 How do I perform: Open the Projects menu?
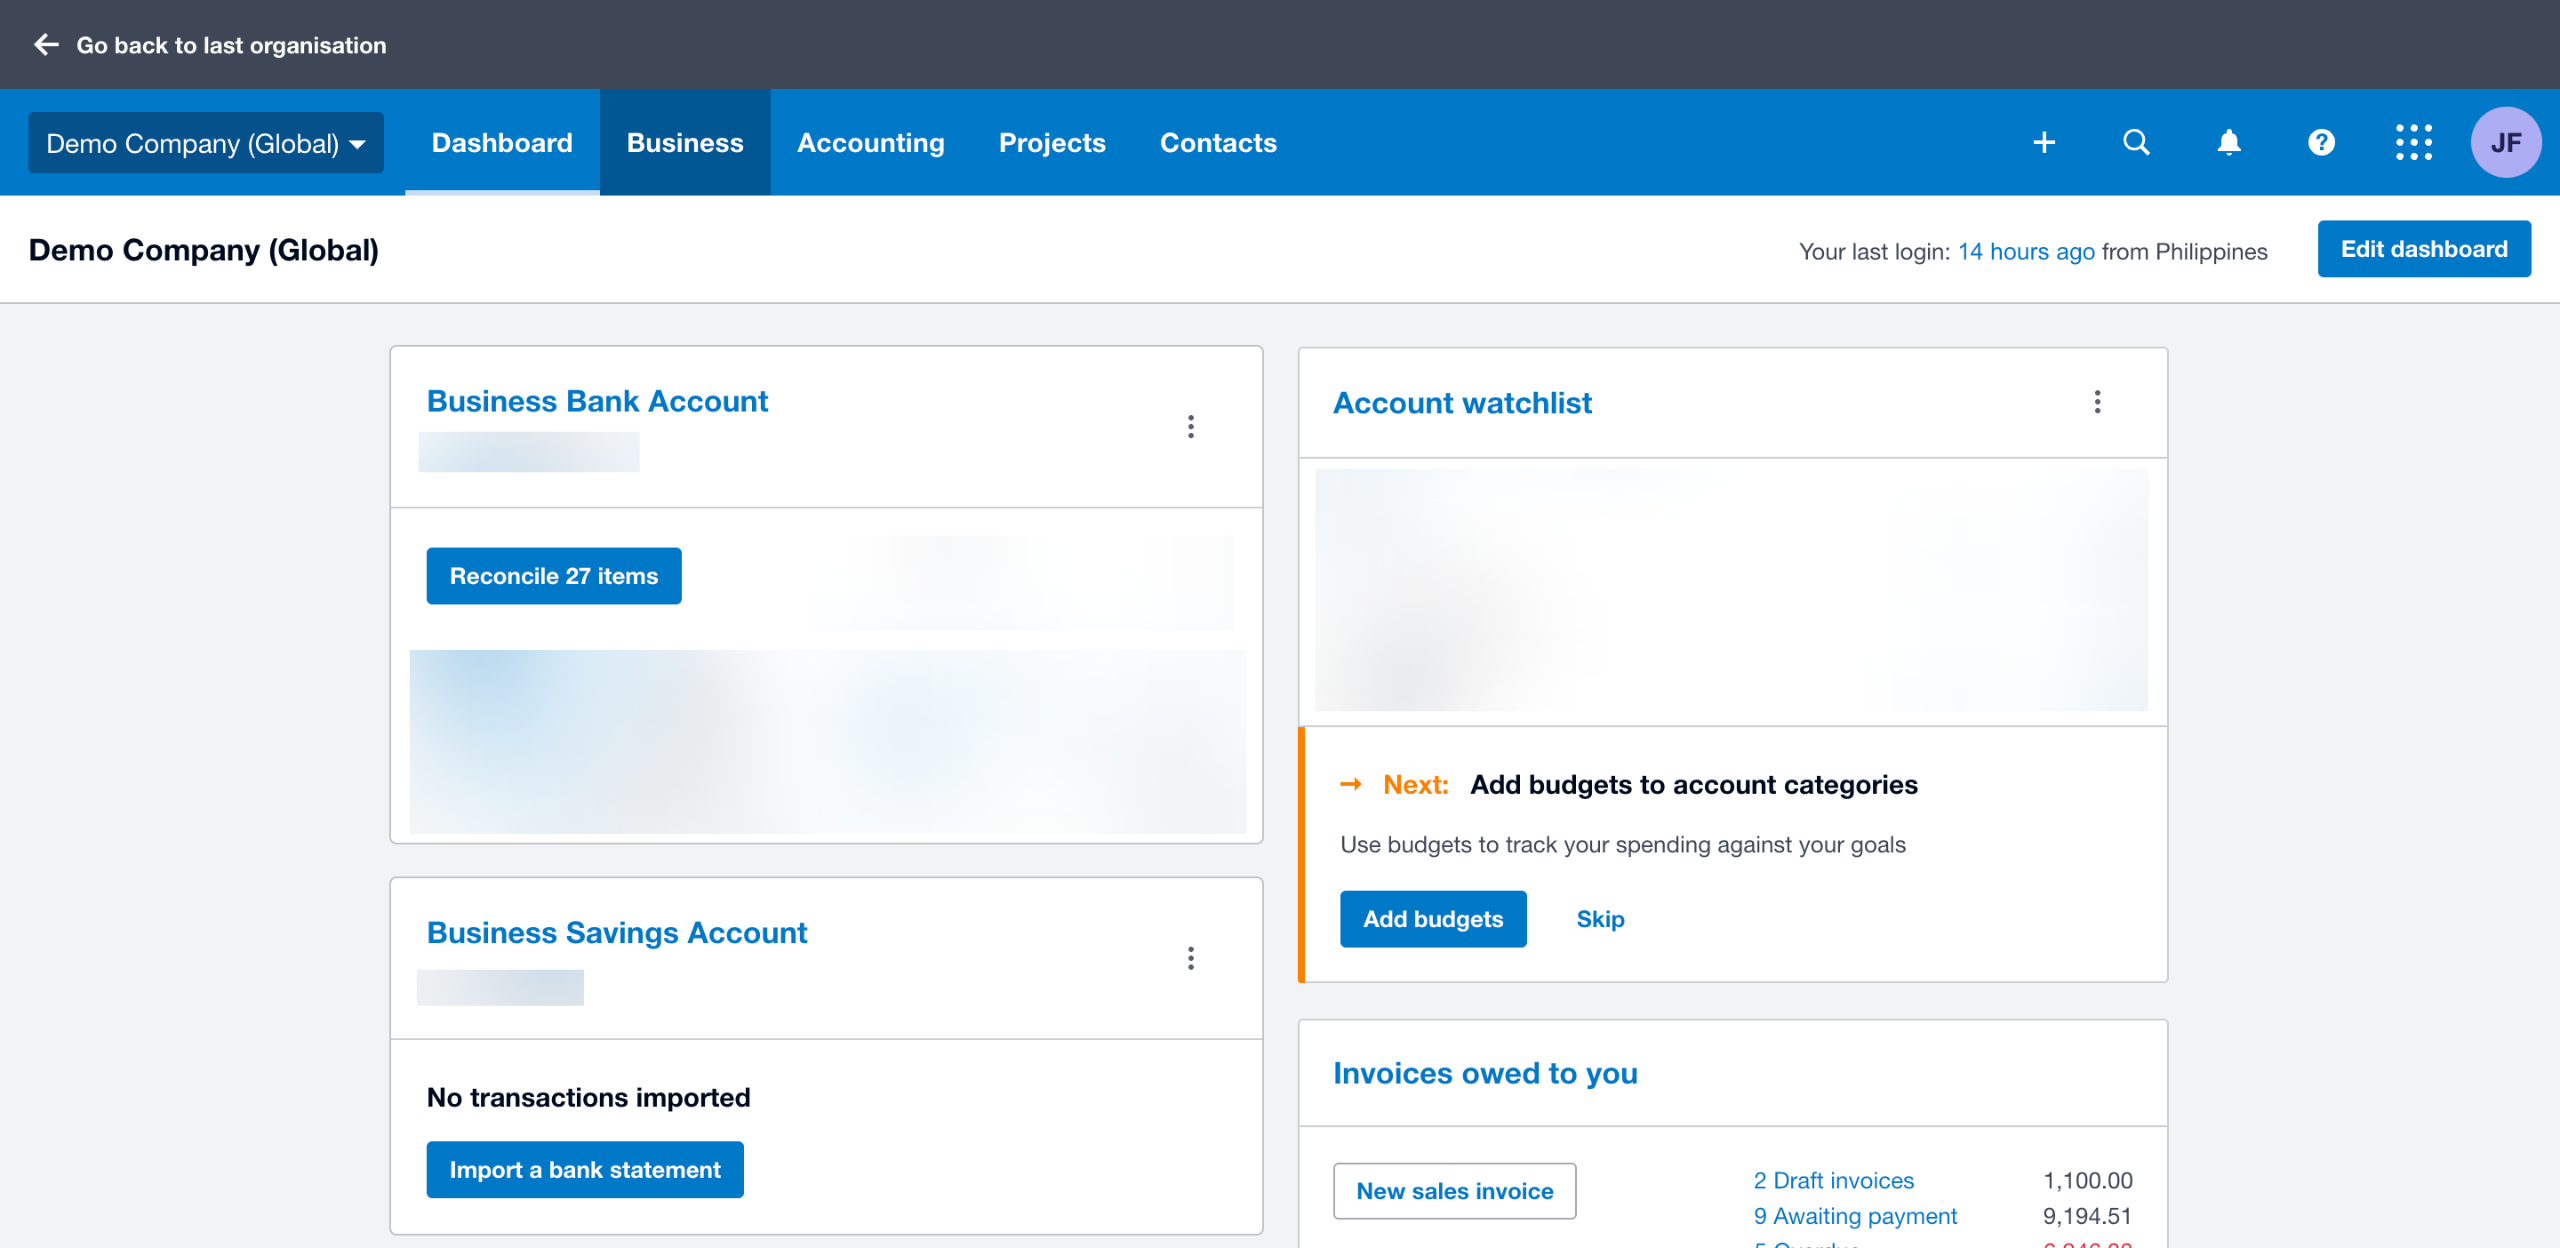point(1052,143)
